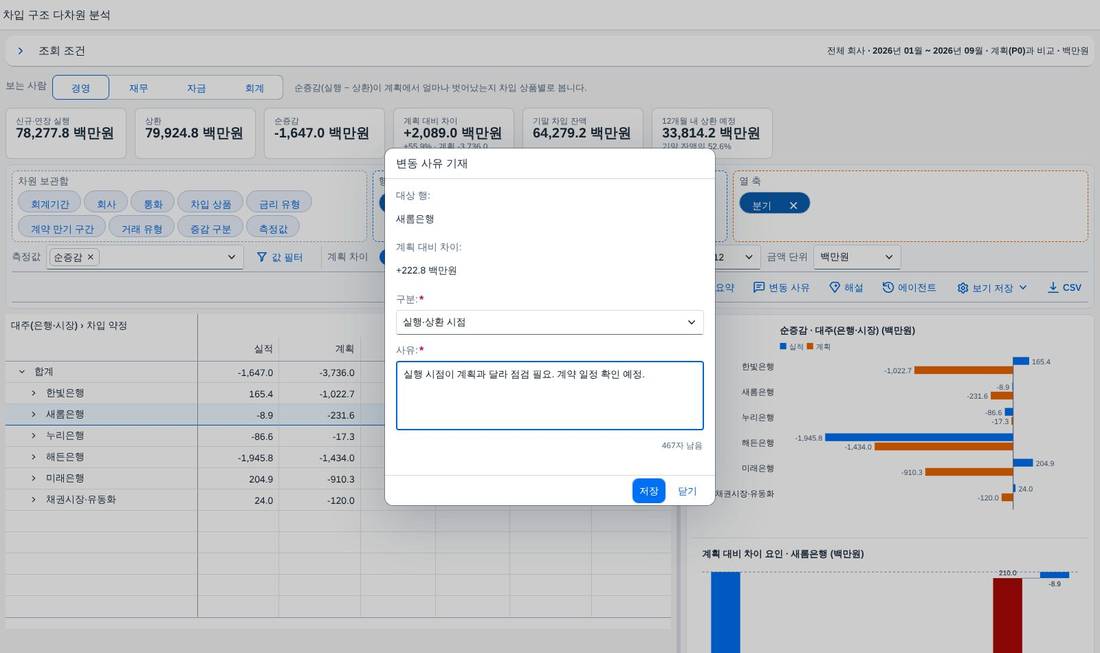Collapse the 합계 total row
This screenshot has height=653, width=1100.
[22, 372]
